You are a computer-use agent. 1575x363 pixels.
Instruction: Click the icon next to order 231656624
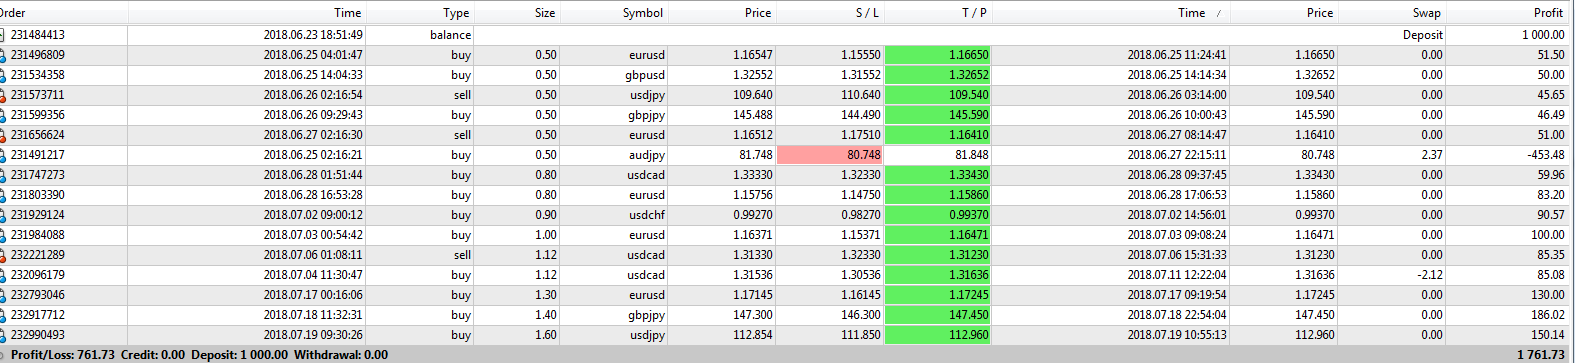[x=3, y=135]
